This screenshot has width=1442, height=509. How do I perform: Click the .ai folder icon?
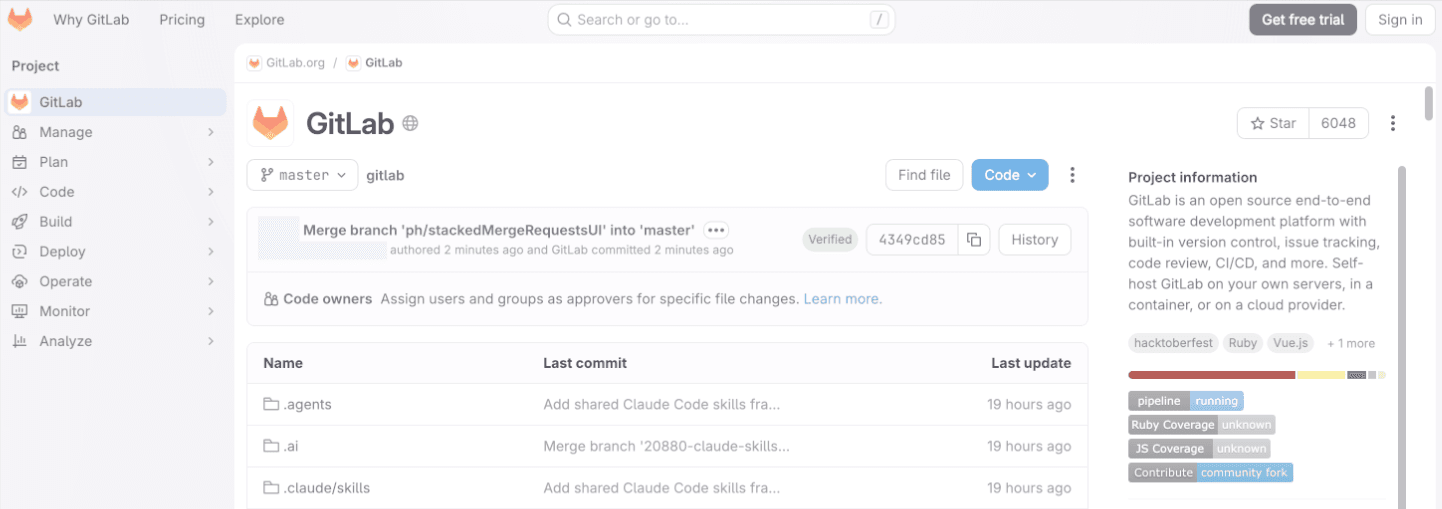270,447
